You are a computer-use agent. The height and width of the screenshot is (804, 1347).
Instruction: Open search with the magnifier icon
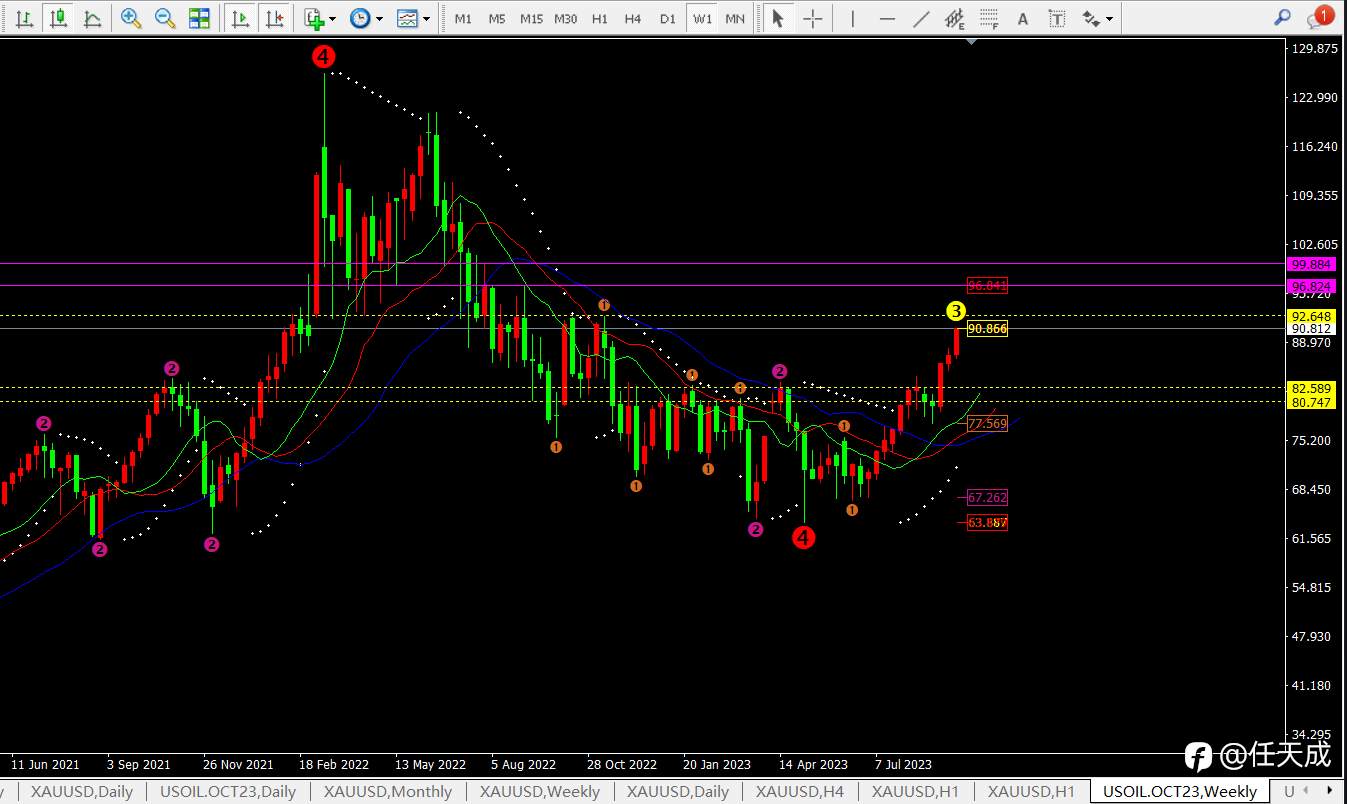[x=1283, y=17]
